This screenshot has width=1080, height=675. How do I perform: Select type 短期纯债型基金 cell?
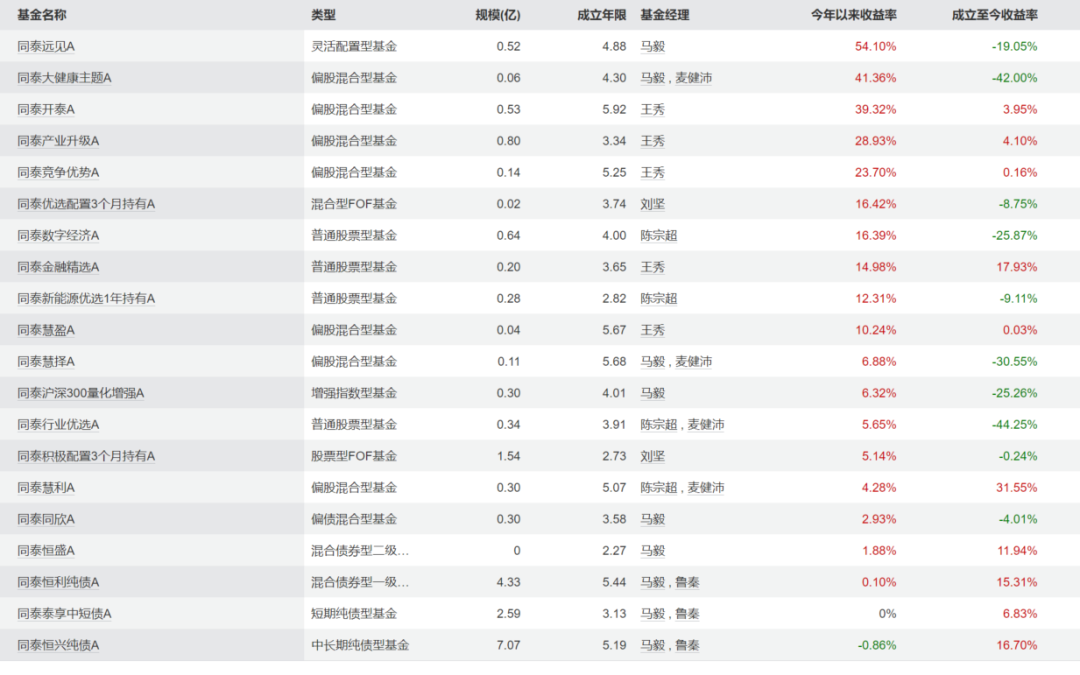[354, 614]
